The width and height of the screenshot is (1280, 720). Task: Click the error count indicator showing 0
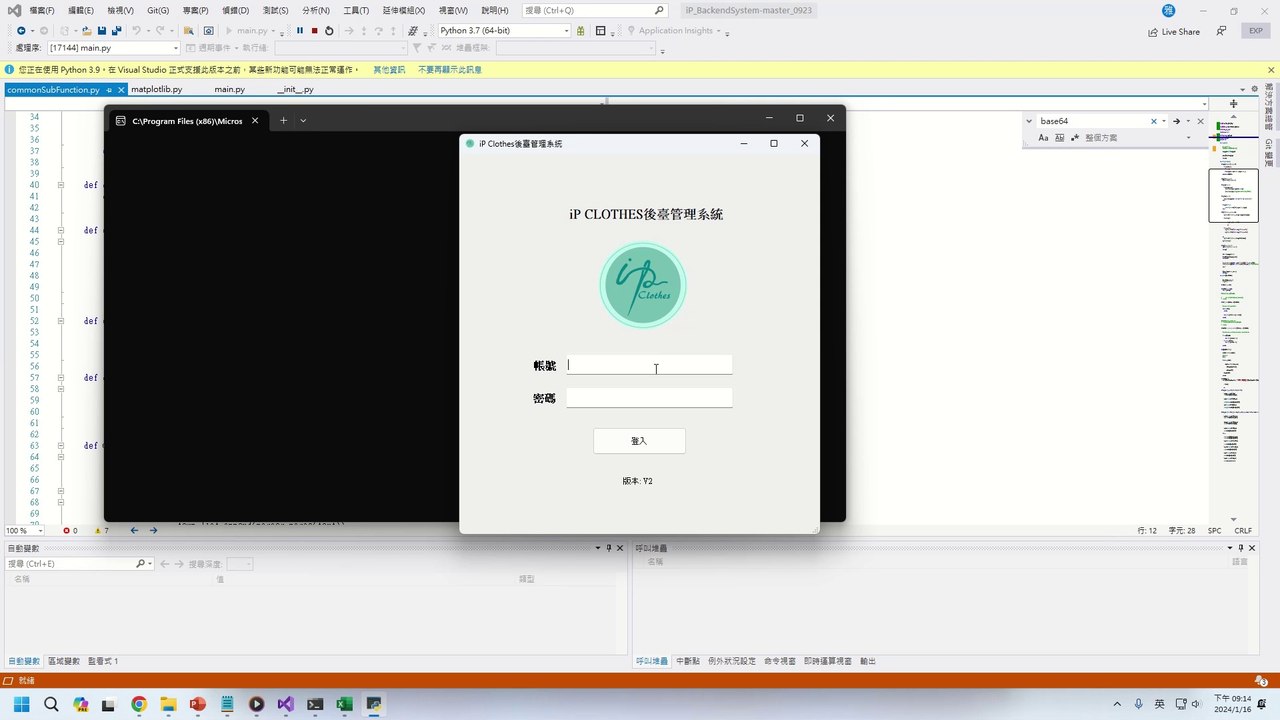[70, 530]
